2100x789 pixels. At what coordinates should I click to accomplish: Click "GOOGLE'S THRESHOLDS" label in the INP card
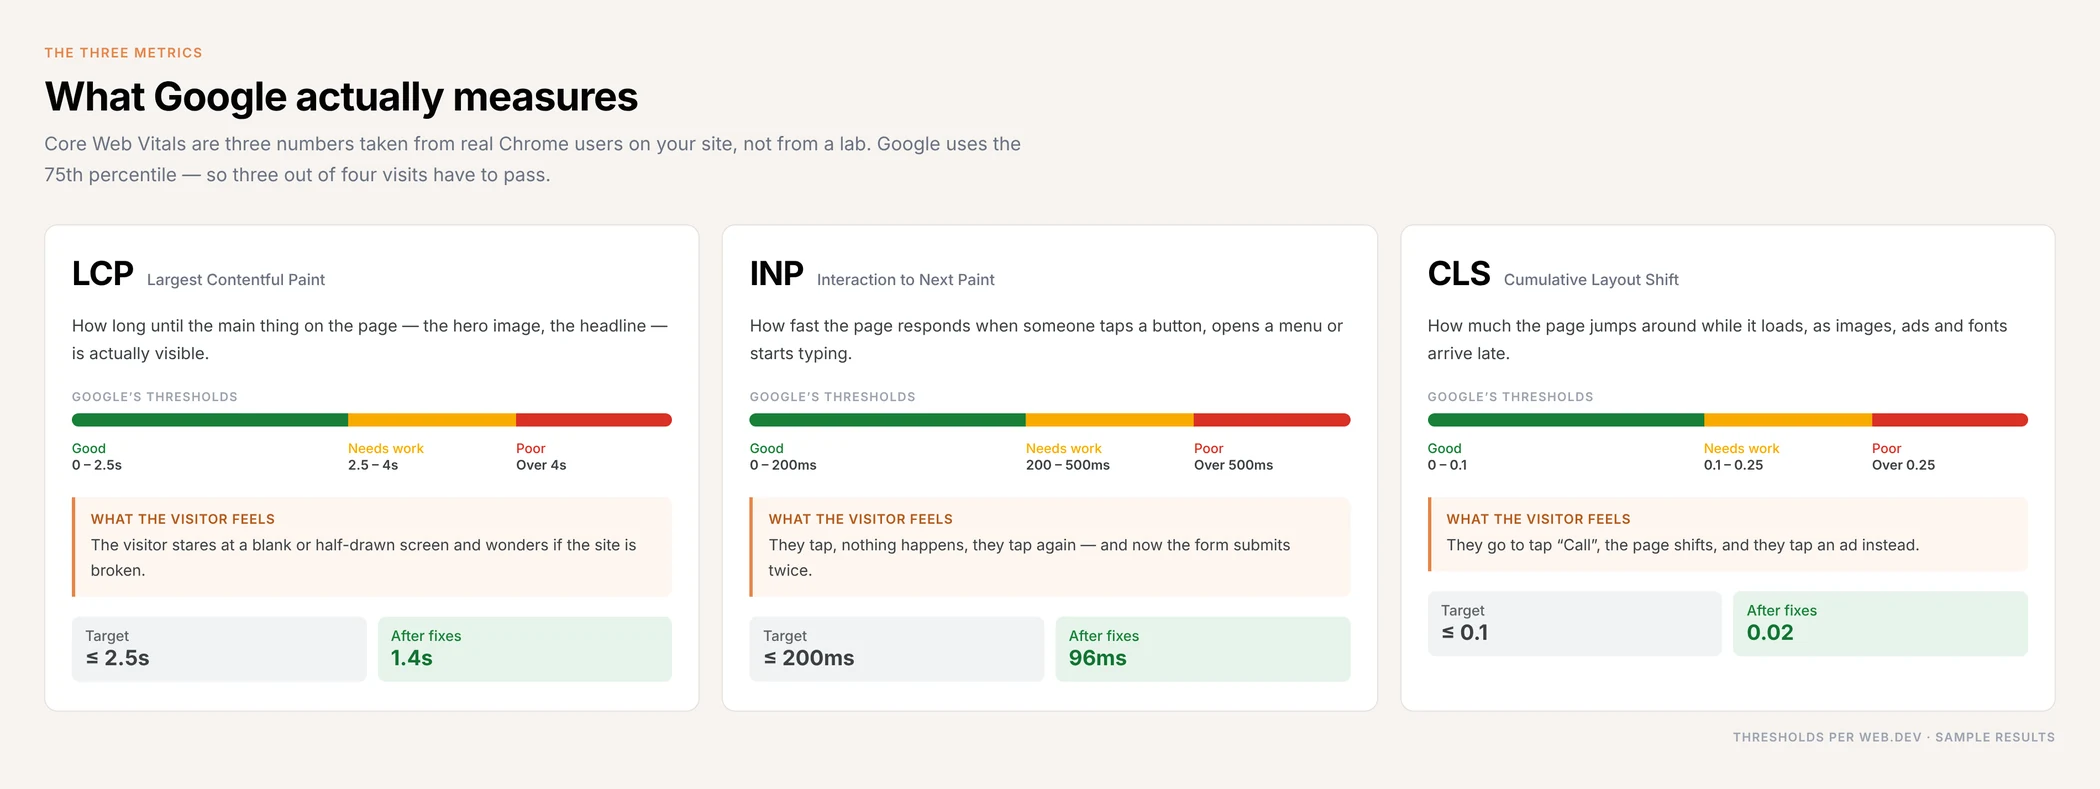[x=833, y=397]
